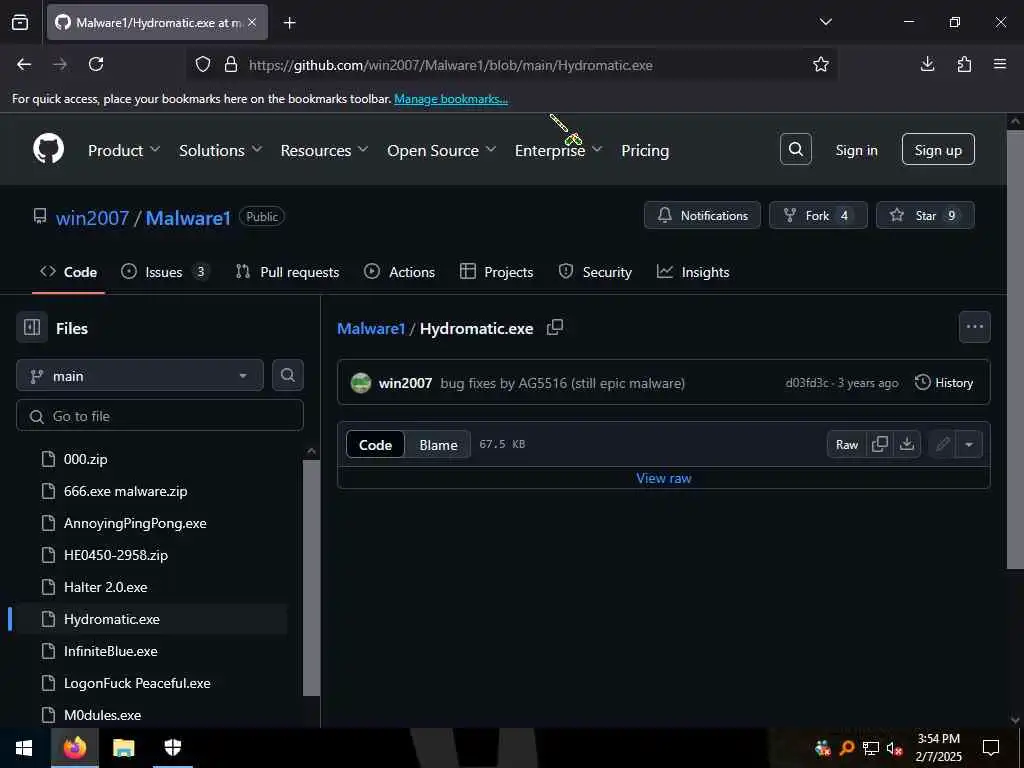Open the Insights tab
Viewport: 1024px width, 768px height.
click(x=692, y=272)
